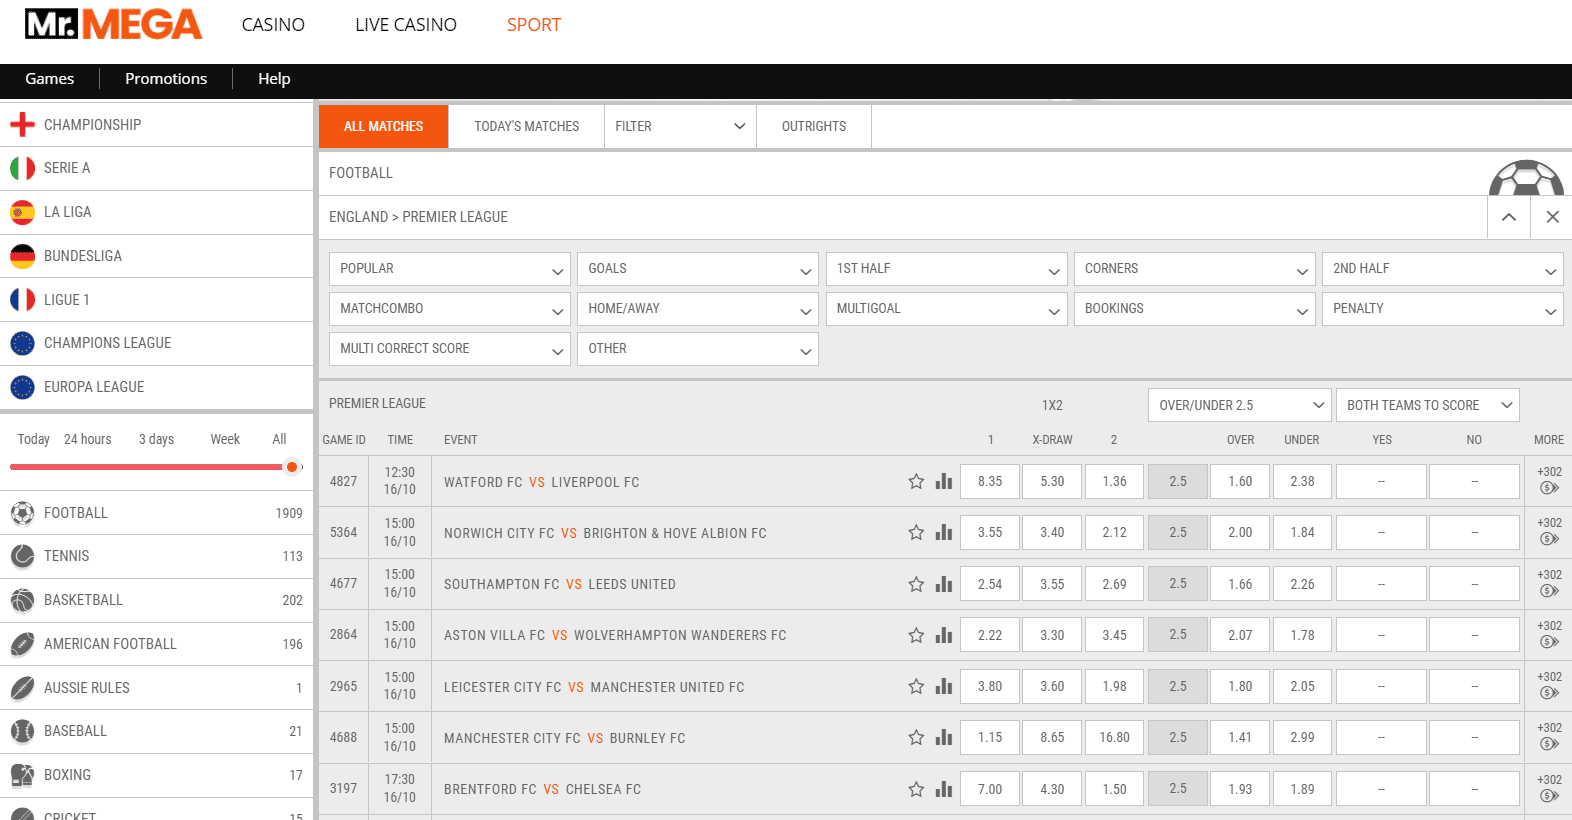Screen dimensions: 1572x820
Task: Expand the Corners market dropdown
Action: (x=1195, y=269)
